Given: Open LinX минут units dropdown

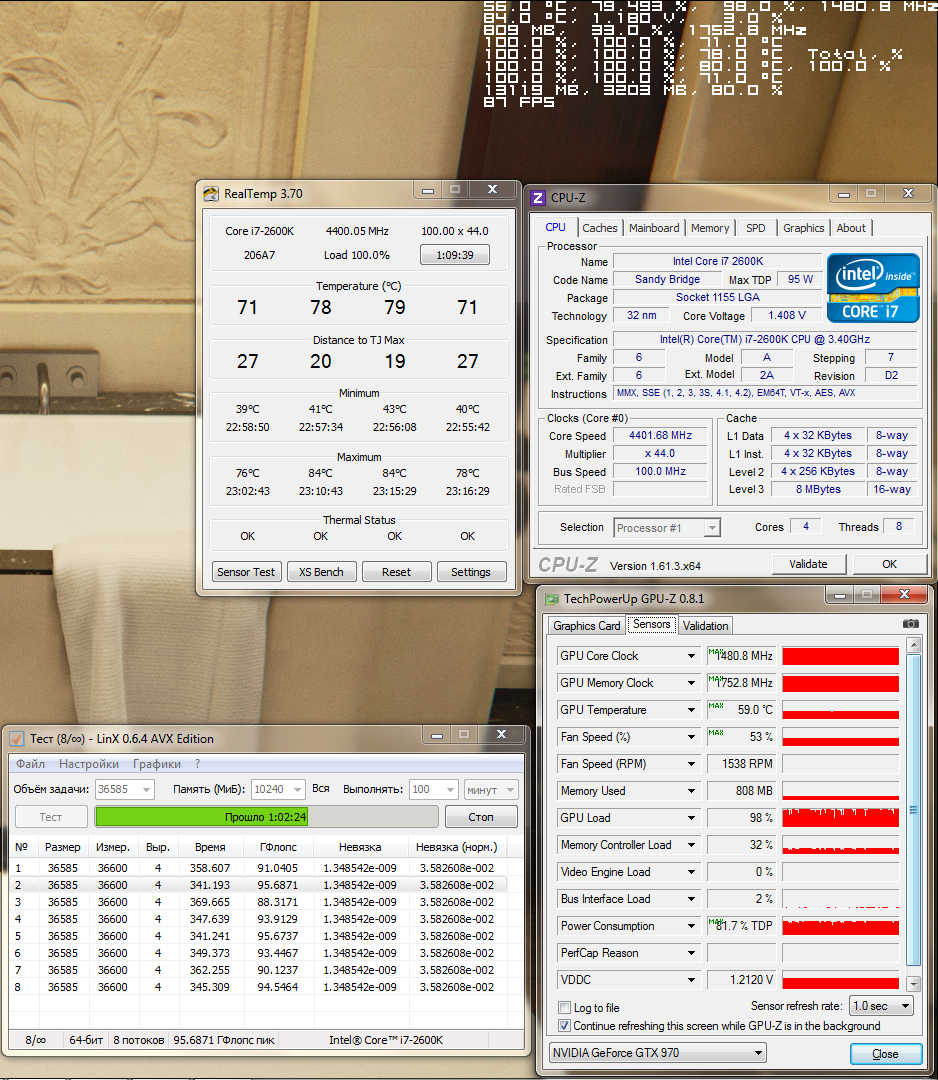Looking at the screenshot, I should coord(491,789).
